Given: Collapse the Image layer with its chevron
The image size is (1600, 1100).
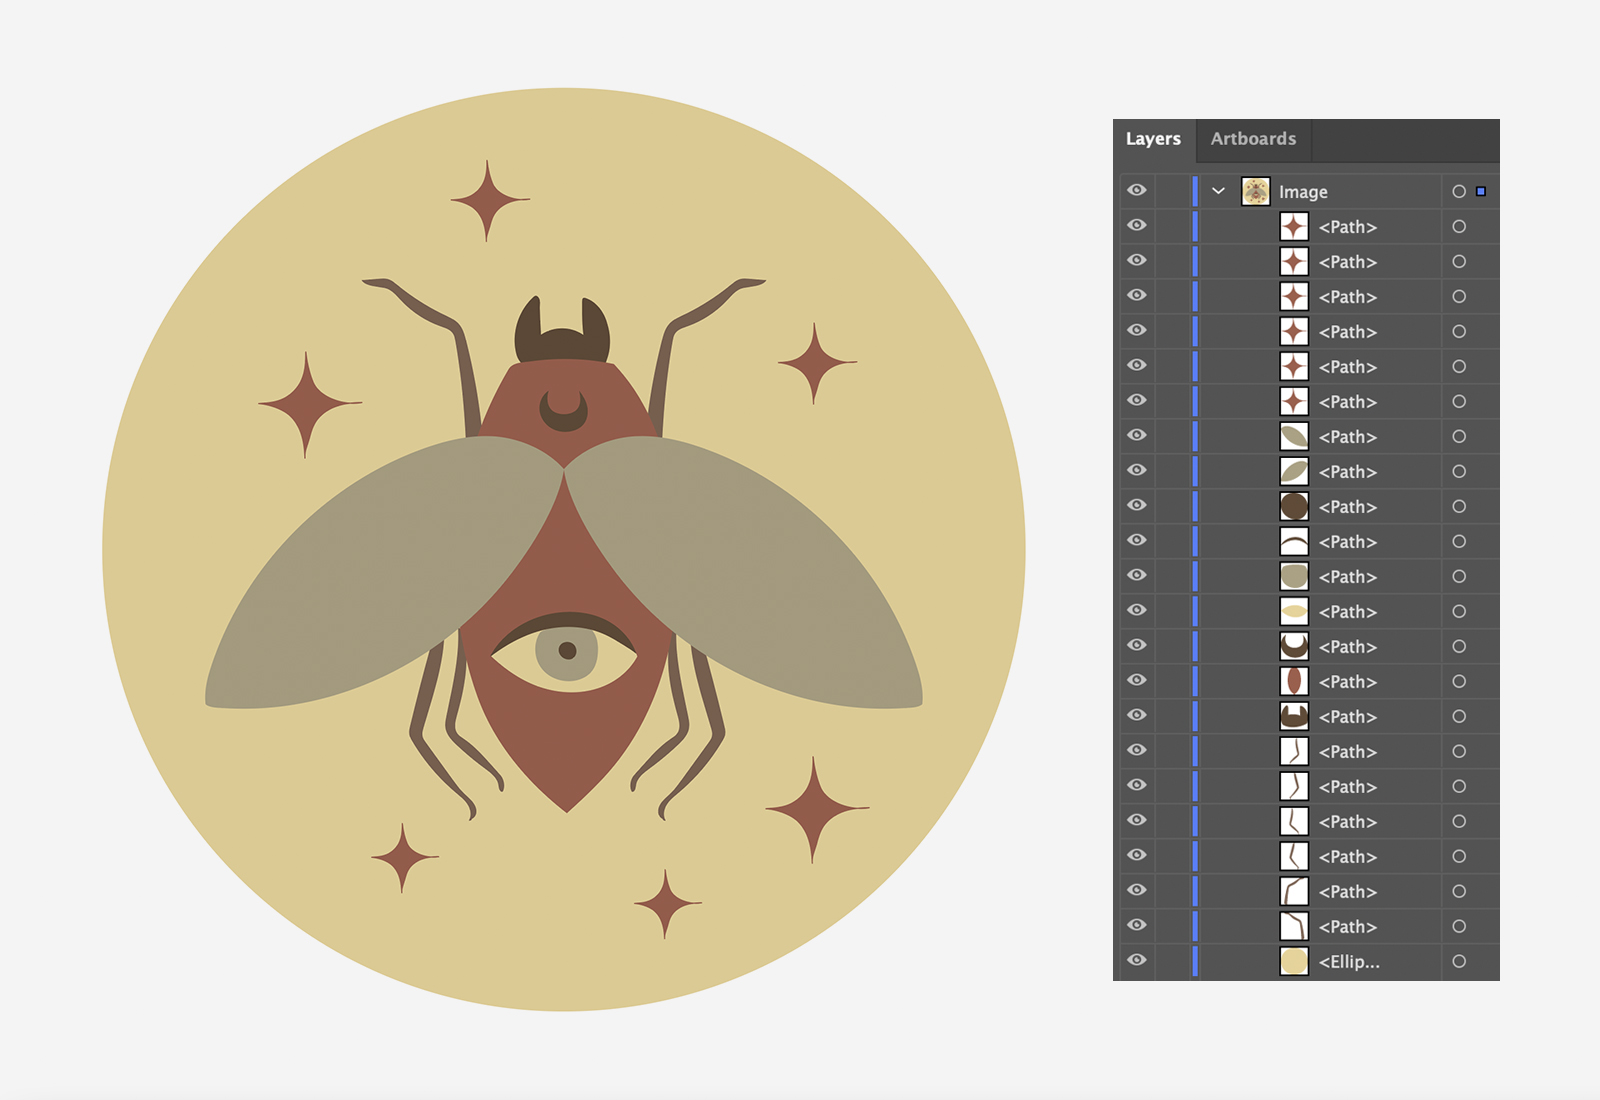Looking at the screenshot, I should (x=1218, y=191).
